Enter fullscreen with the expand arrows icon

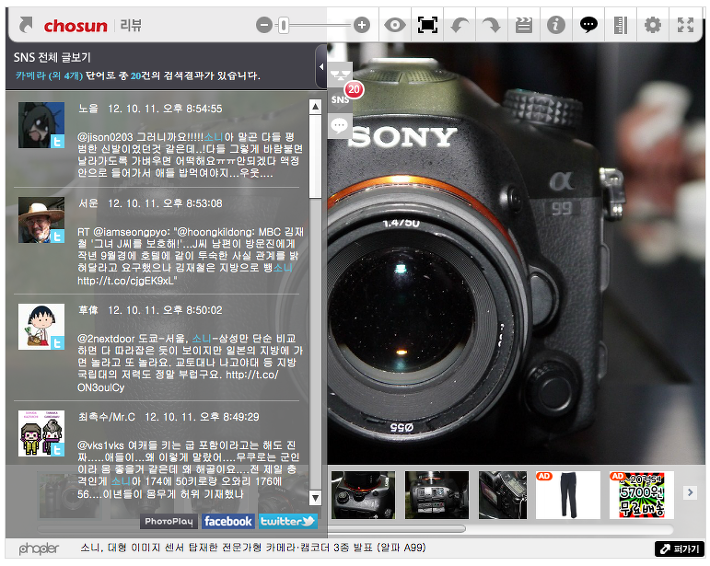[686, 25]
